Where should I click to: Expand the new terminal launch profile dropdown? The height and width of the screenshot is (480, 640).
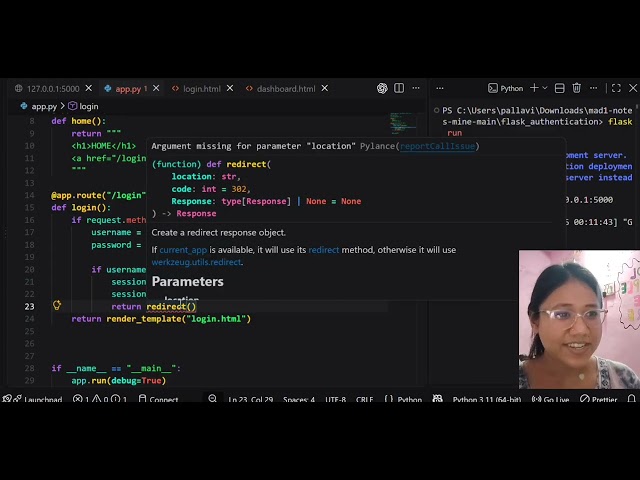545,88
